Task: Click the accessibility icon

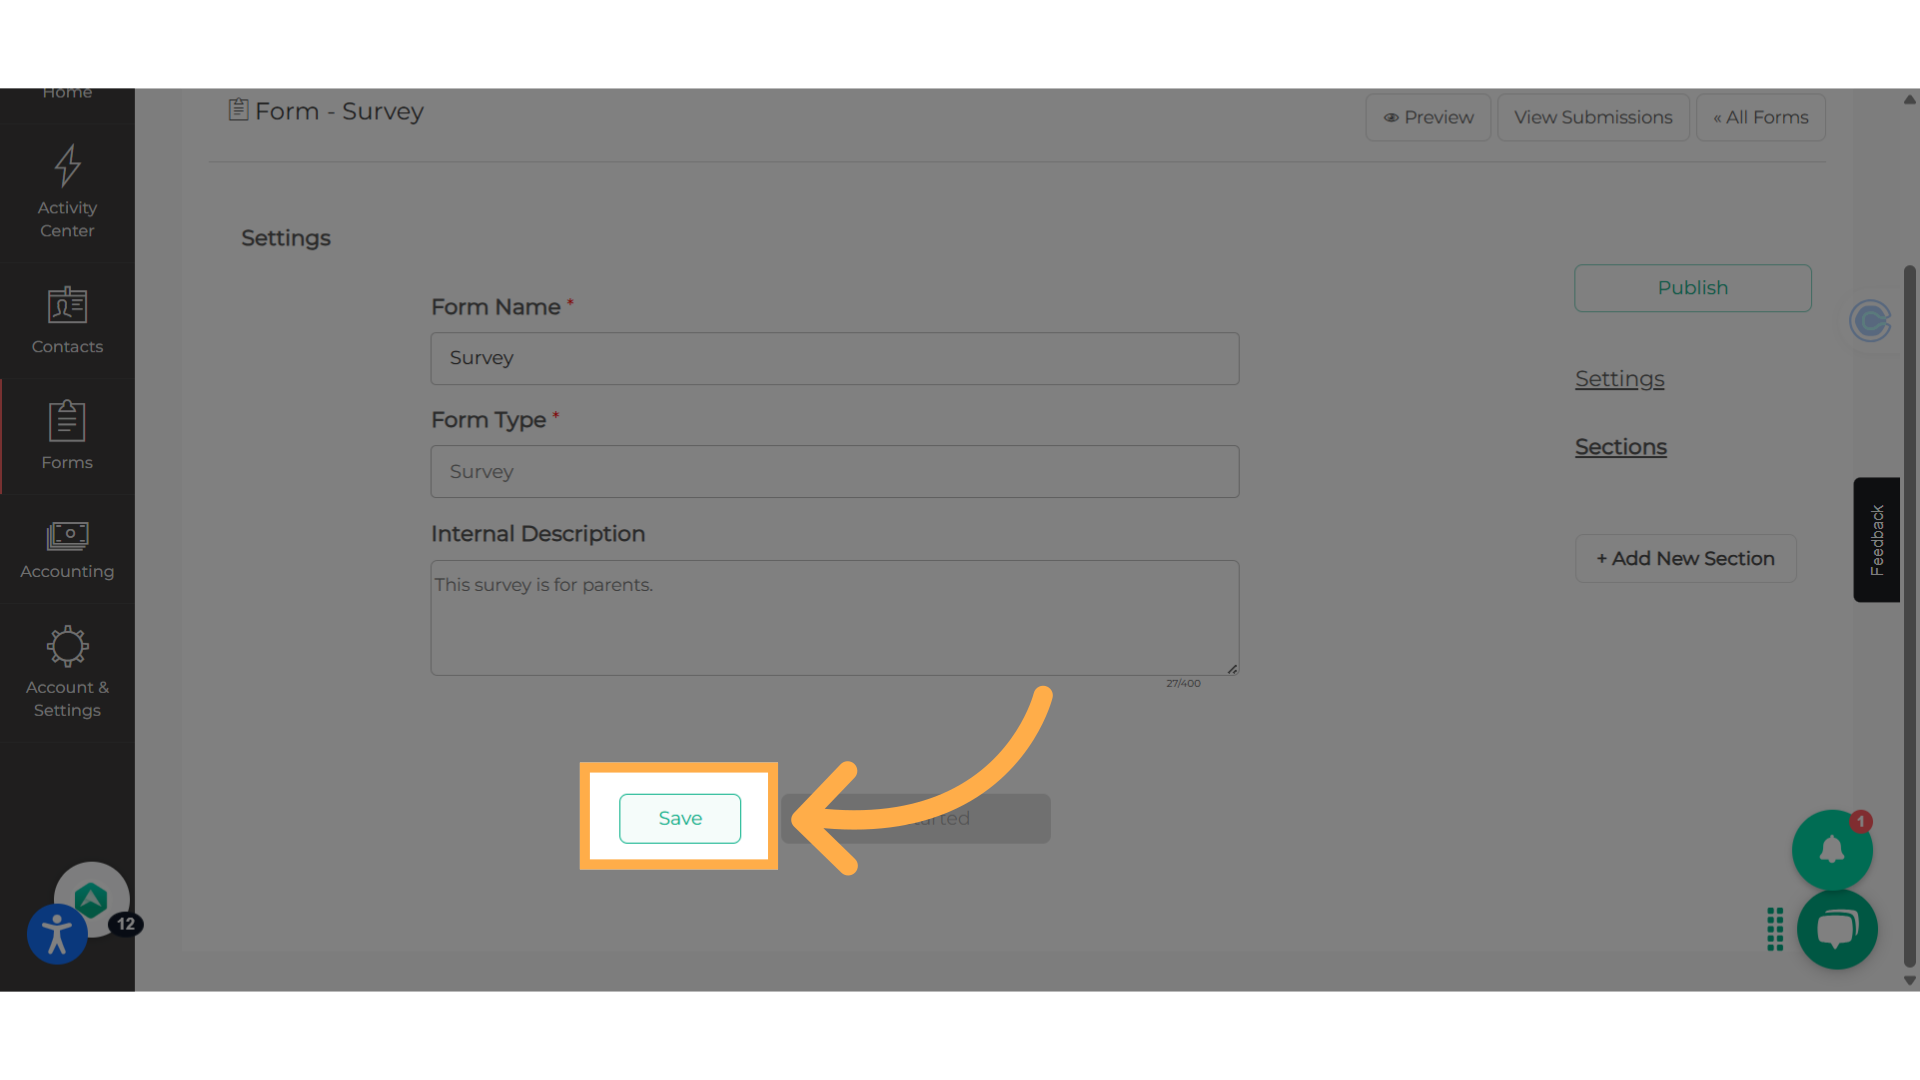Action: coord(57,934)
